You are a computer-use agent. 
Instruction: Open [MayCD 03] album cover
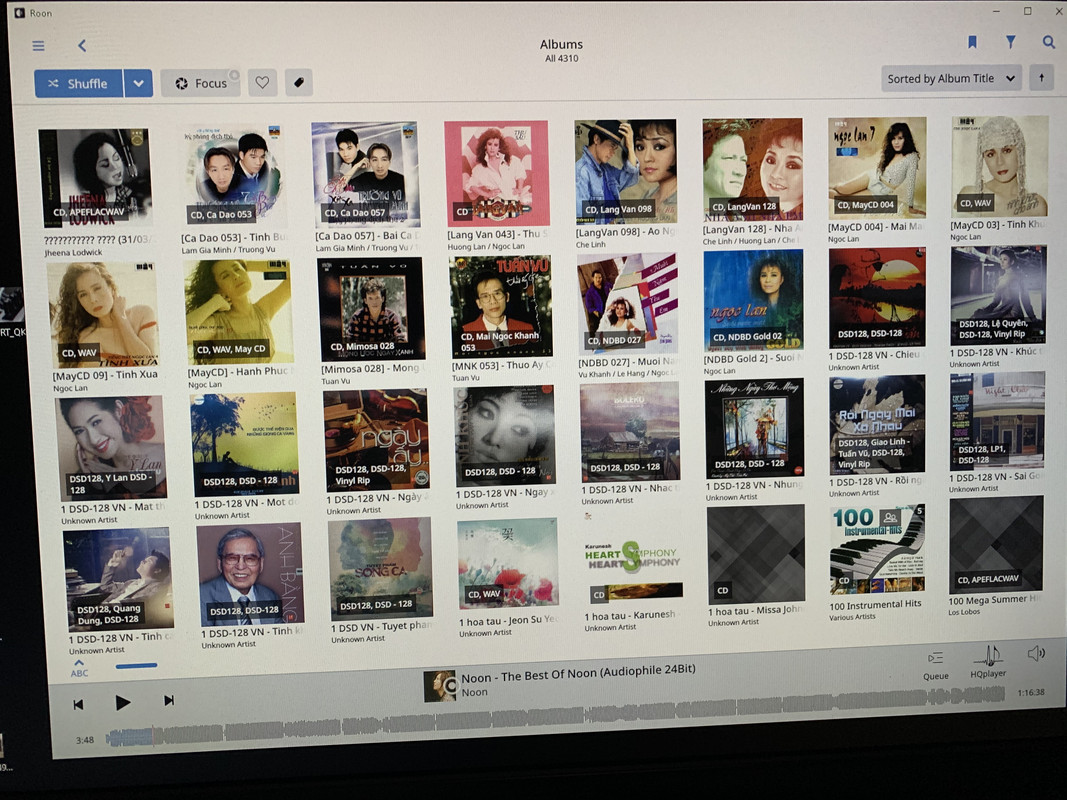[1000, 167]
